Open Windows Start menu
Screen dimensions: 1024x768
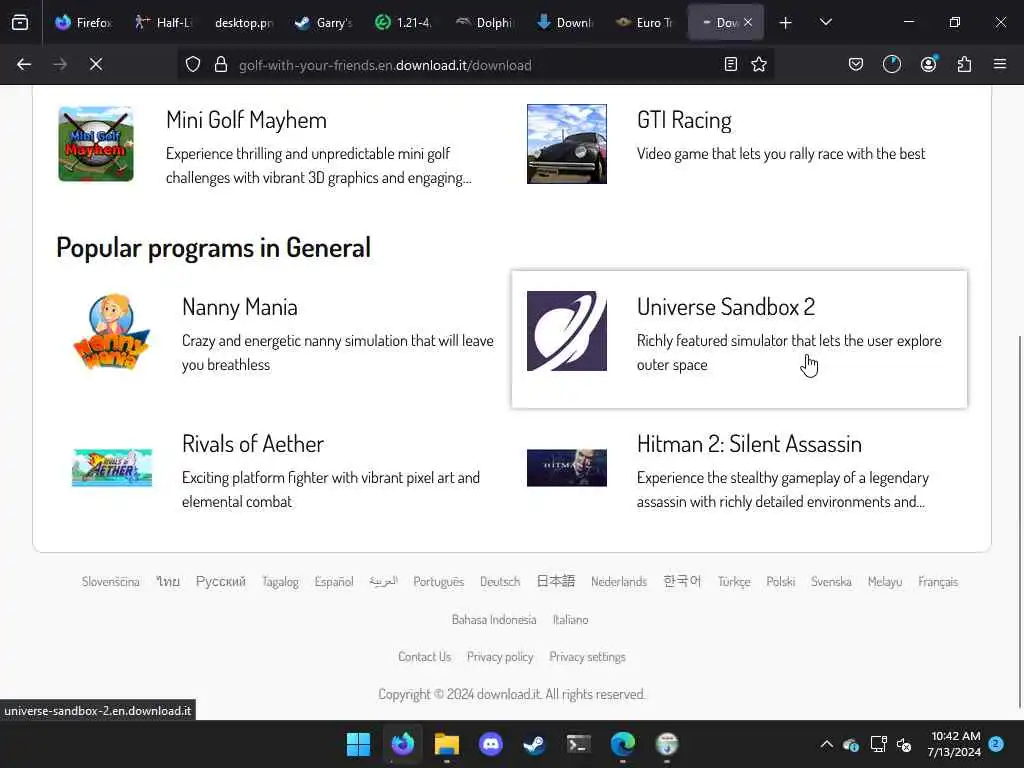coord(358,744)
